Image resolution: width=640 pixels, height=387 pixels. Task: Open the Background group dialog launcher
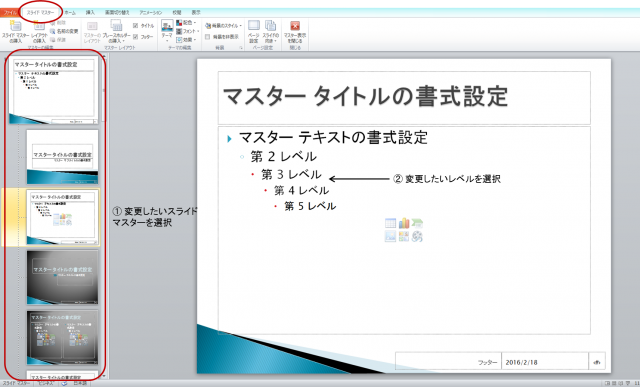[x=241, y=48]
